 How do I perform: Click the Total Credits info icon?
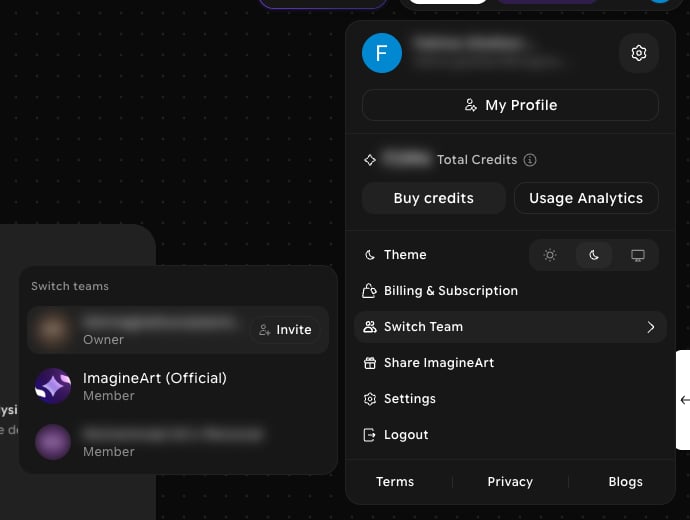pos(530,160)
